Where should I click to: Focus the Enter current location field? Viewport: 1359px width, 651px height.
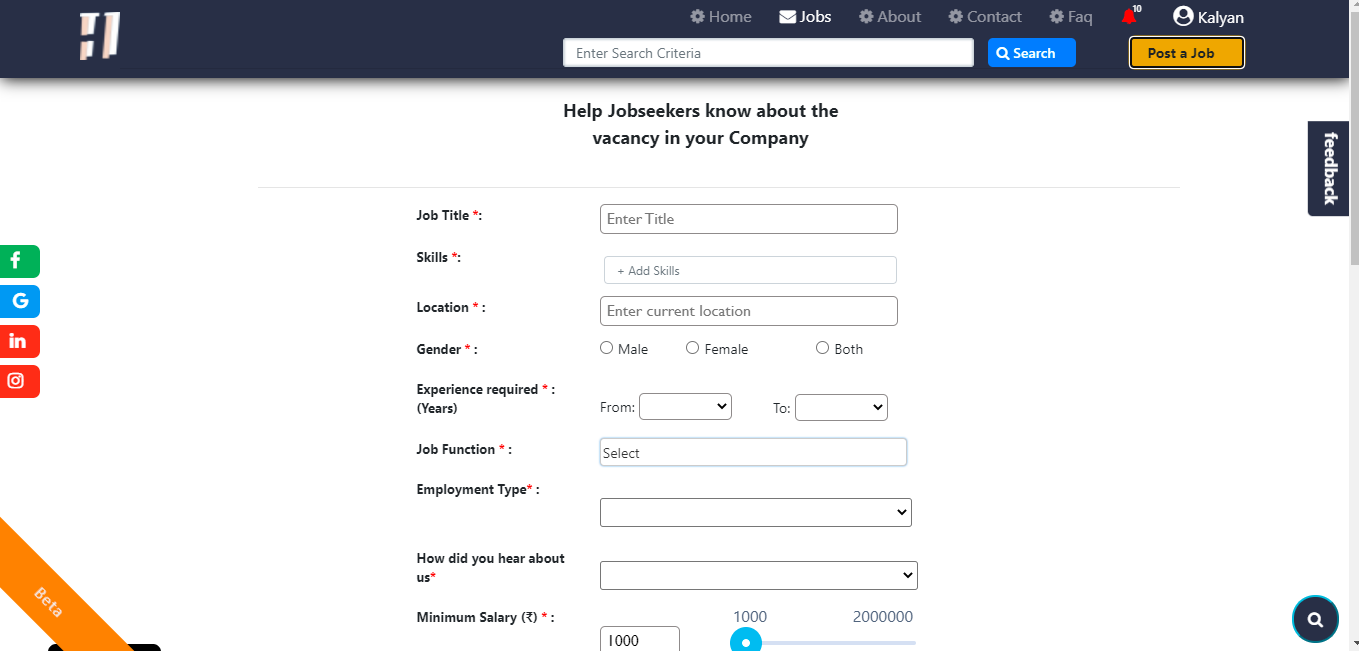[x=748, y=311]
